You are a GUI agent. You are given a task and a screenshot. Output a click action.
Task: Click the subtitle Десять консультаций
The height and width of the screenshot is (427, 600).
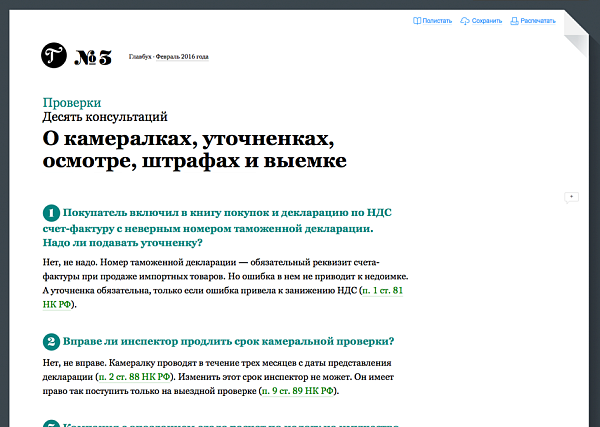click(105, 117)
